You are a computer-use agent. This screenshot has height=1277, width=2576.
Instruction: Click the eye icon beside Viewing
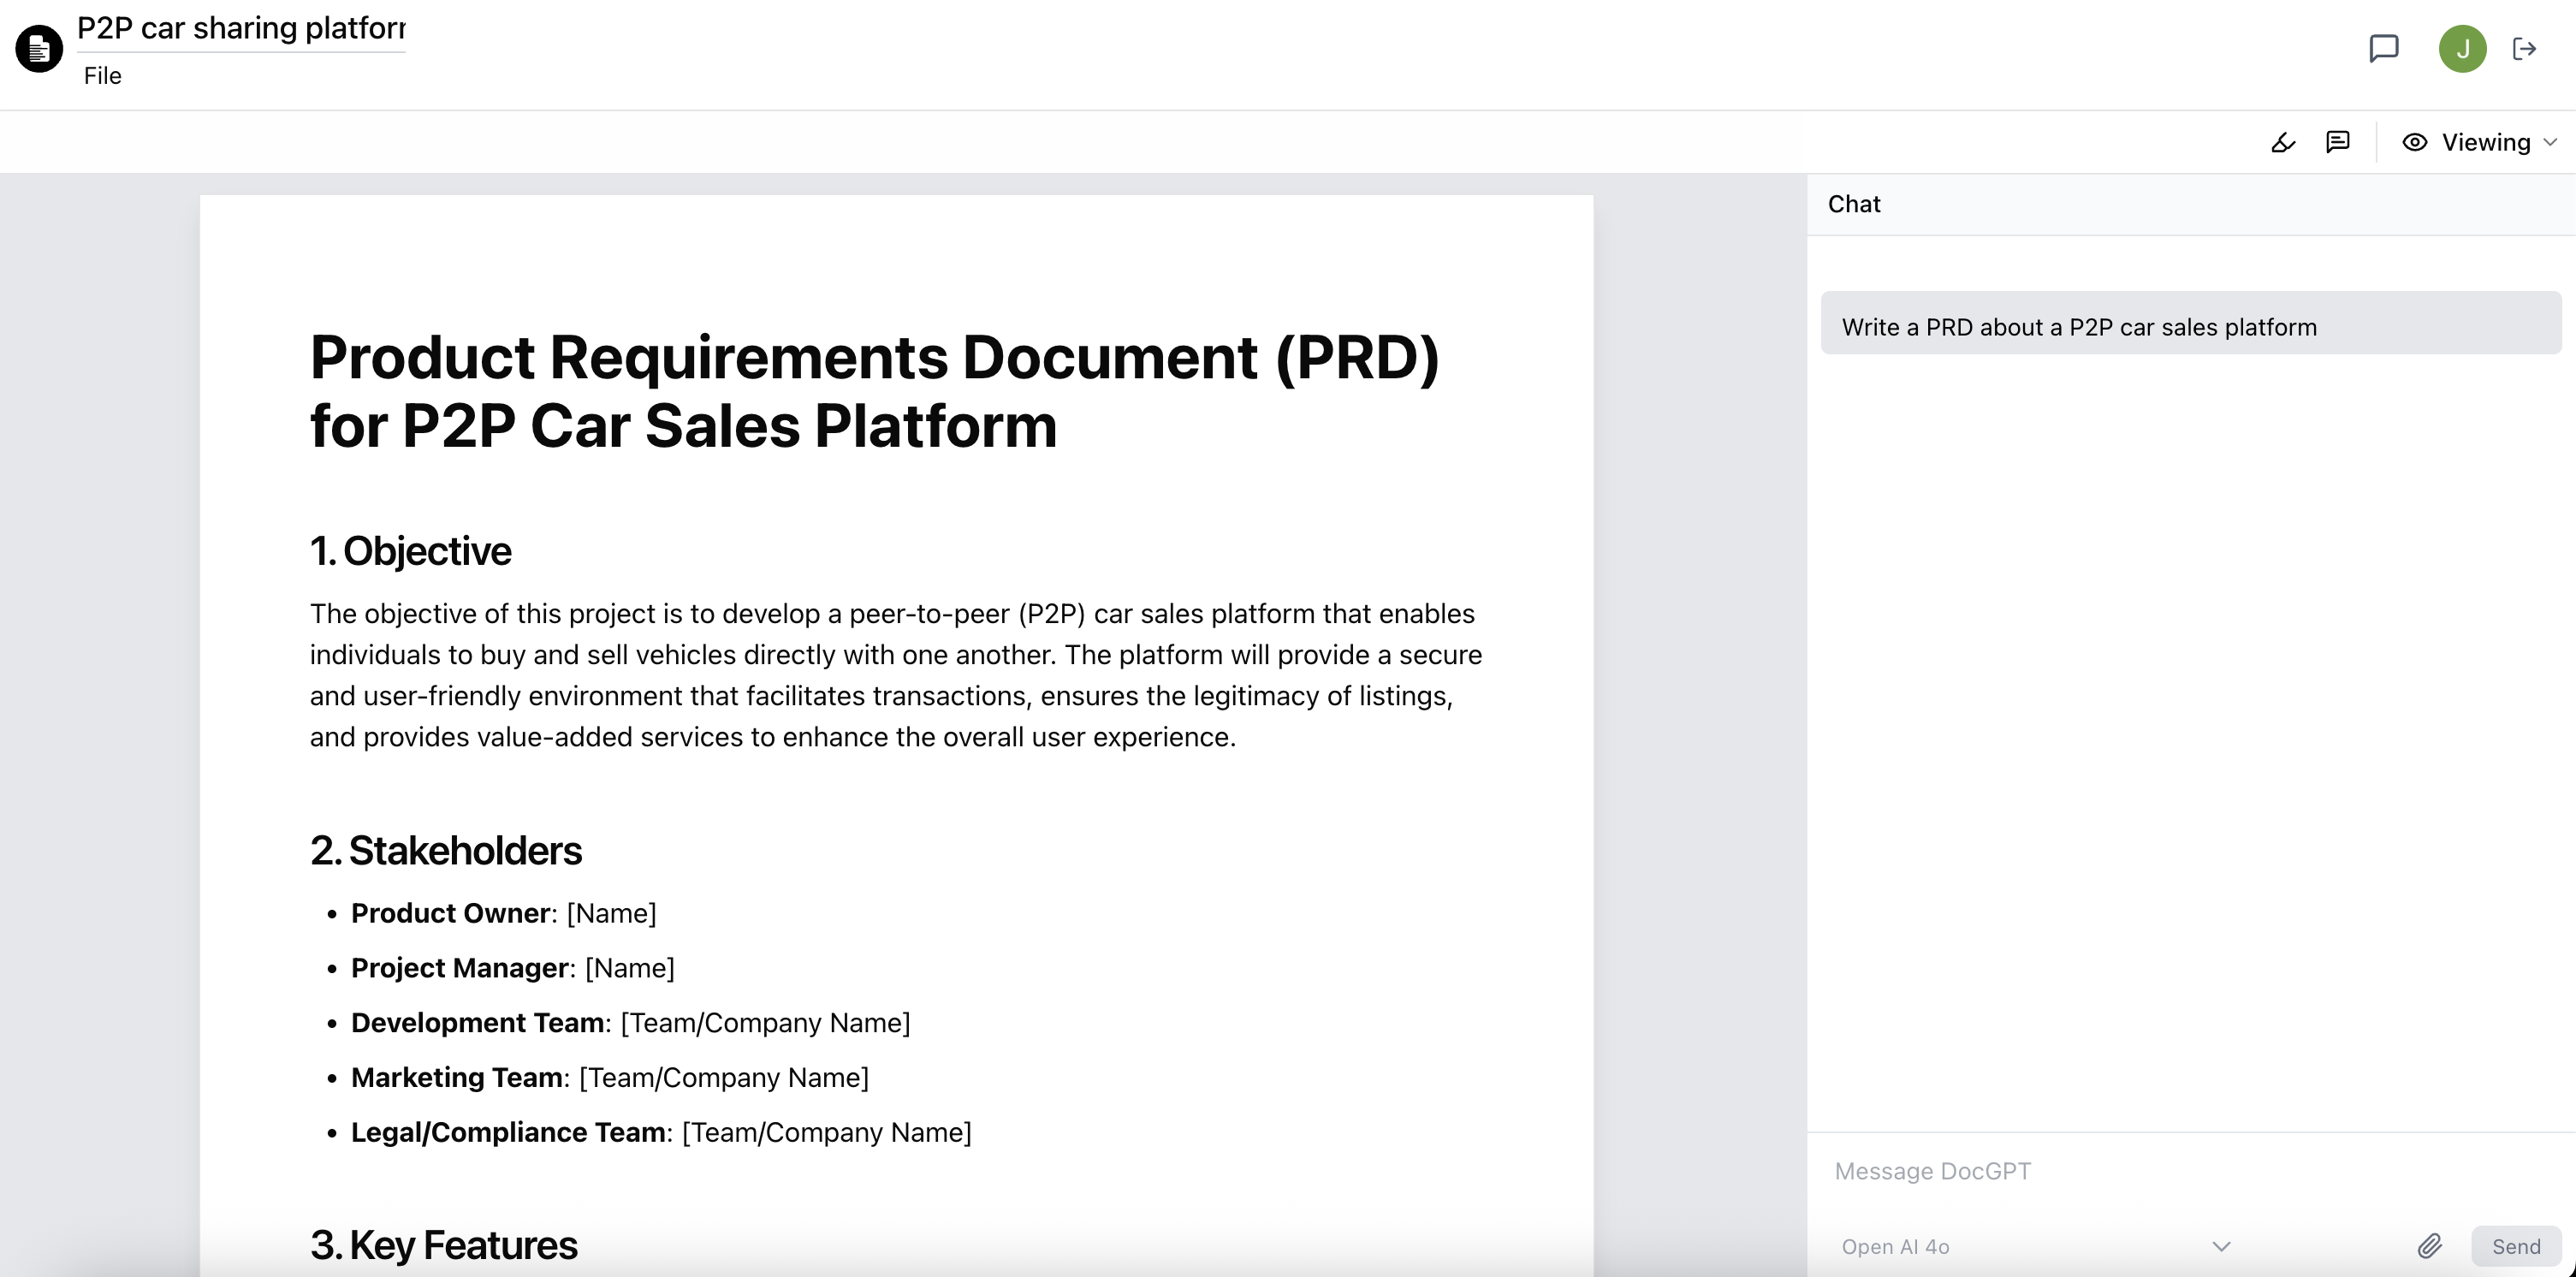coord(2414,142)
